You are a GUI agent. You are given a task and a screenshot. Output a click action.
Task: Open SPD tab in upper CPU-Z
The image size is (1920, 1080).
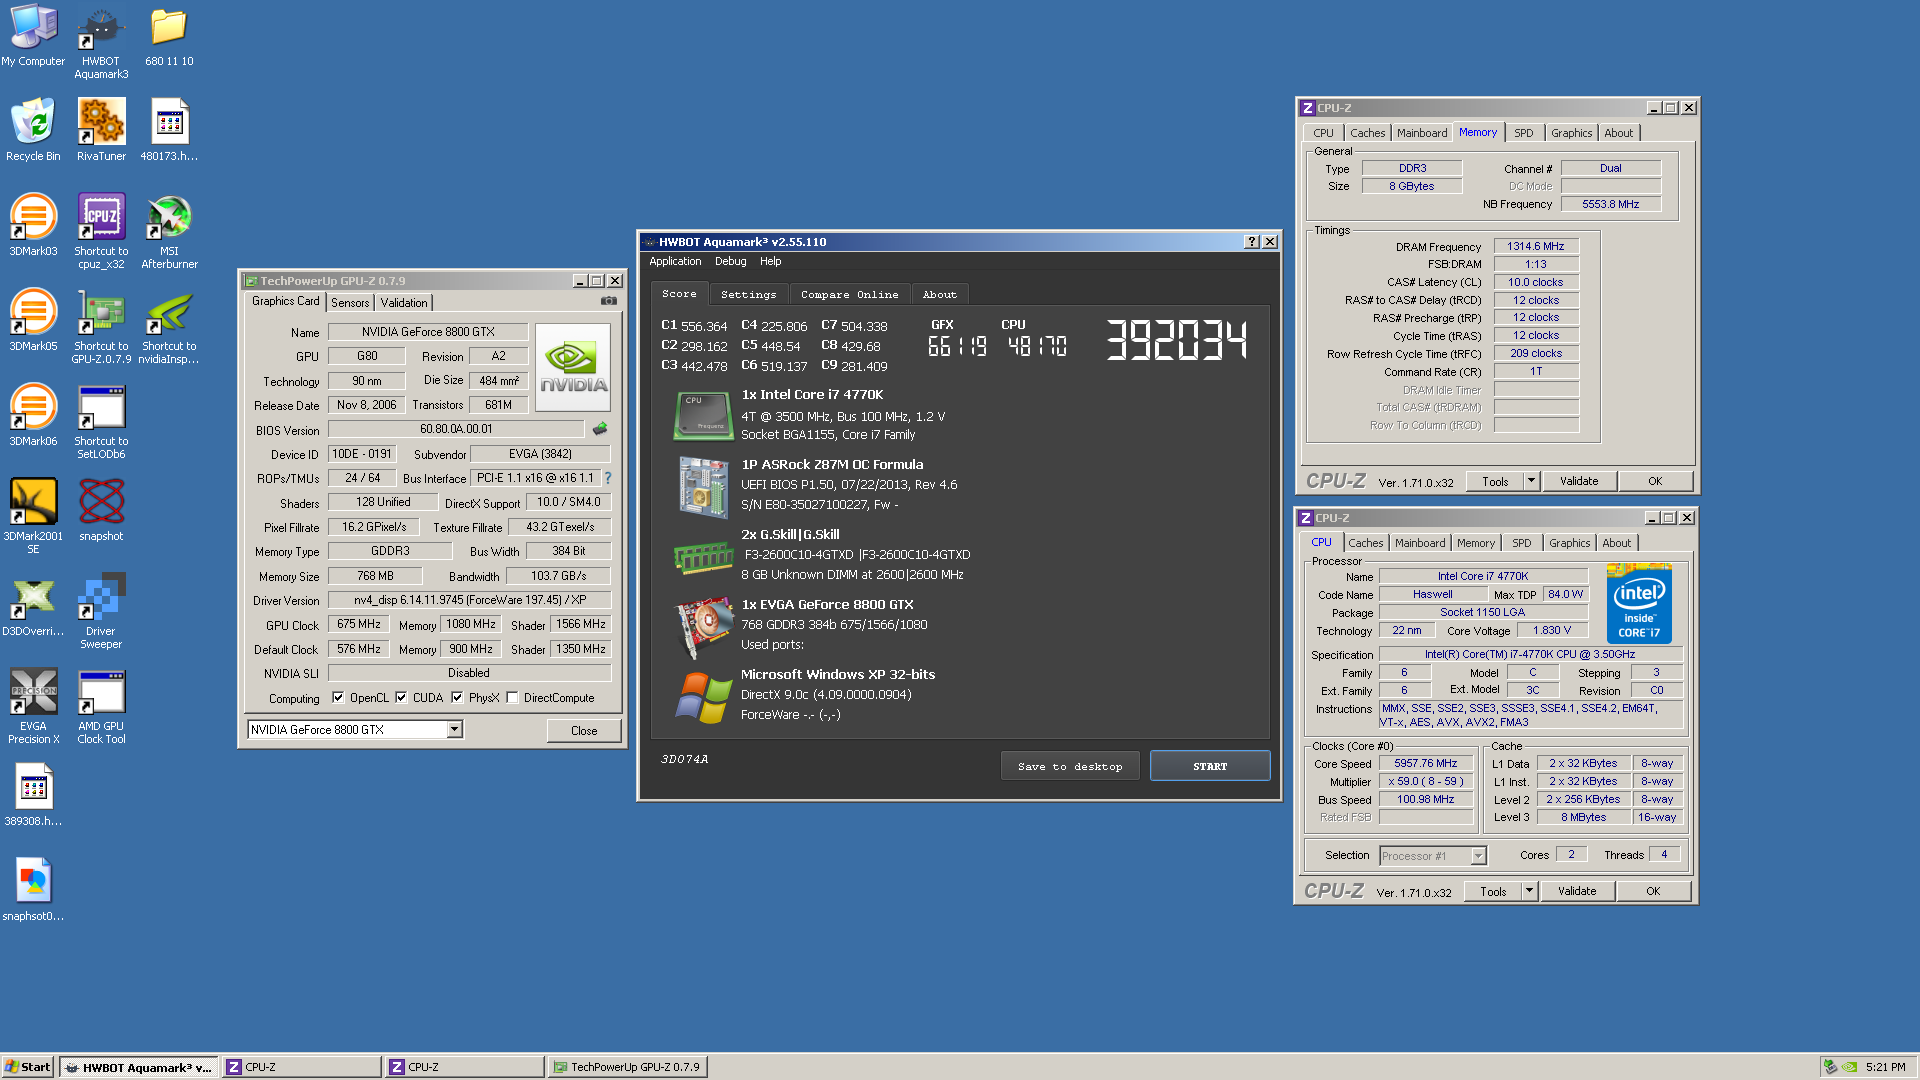click(x=1523, y=133)
